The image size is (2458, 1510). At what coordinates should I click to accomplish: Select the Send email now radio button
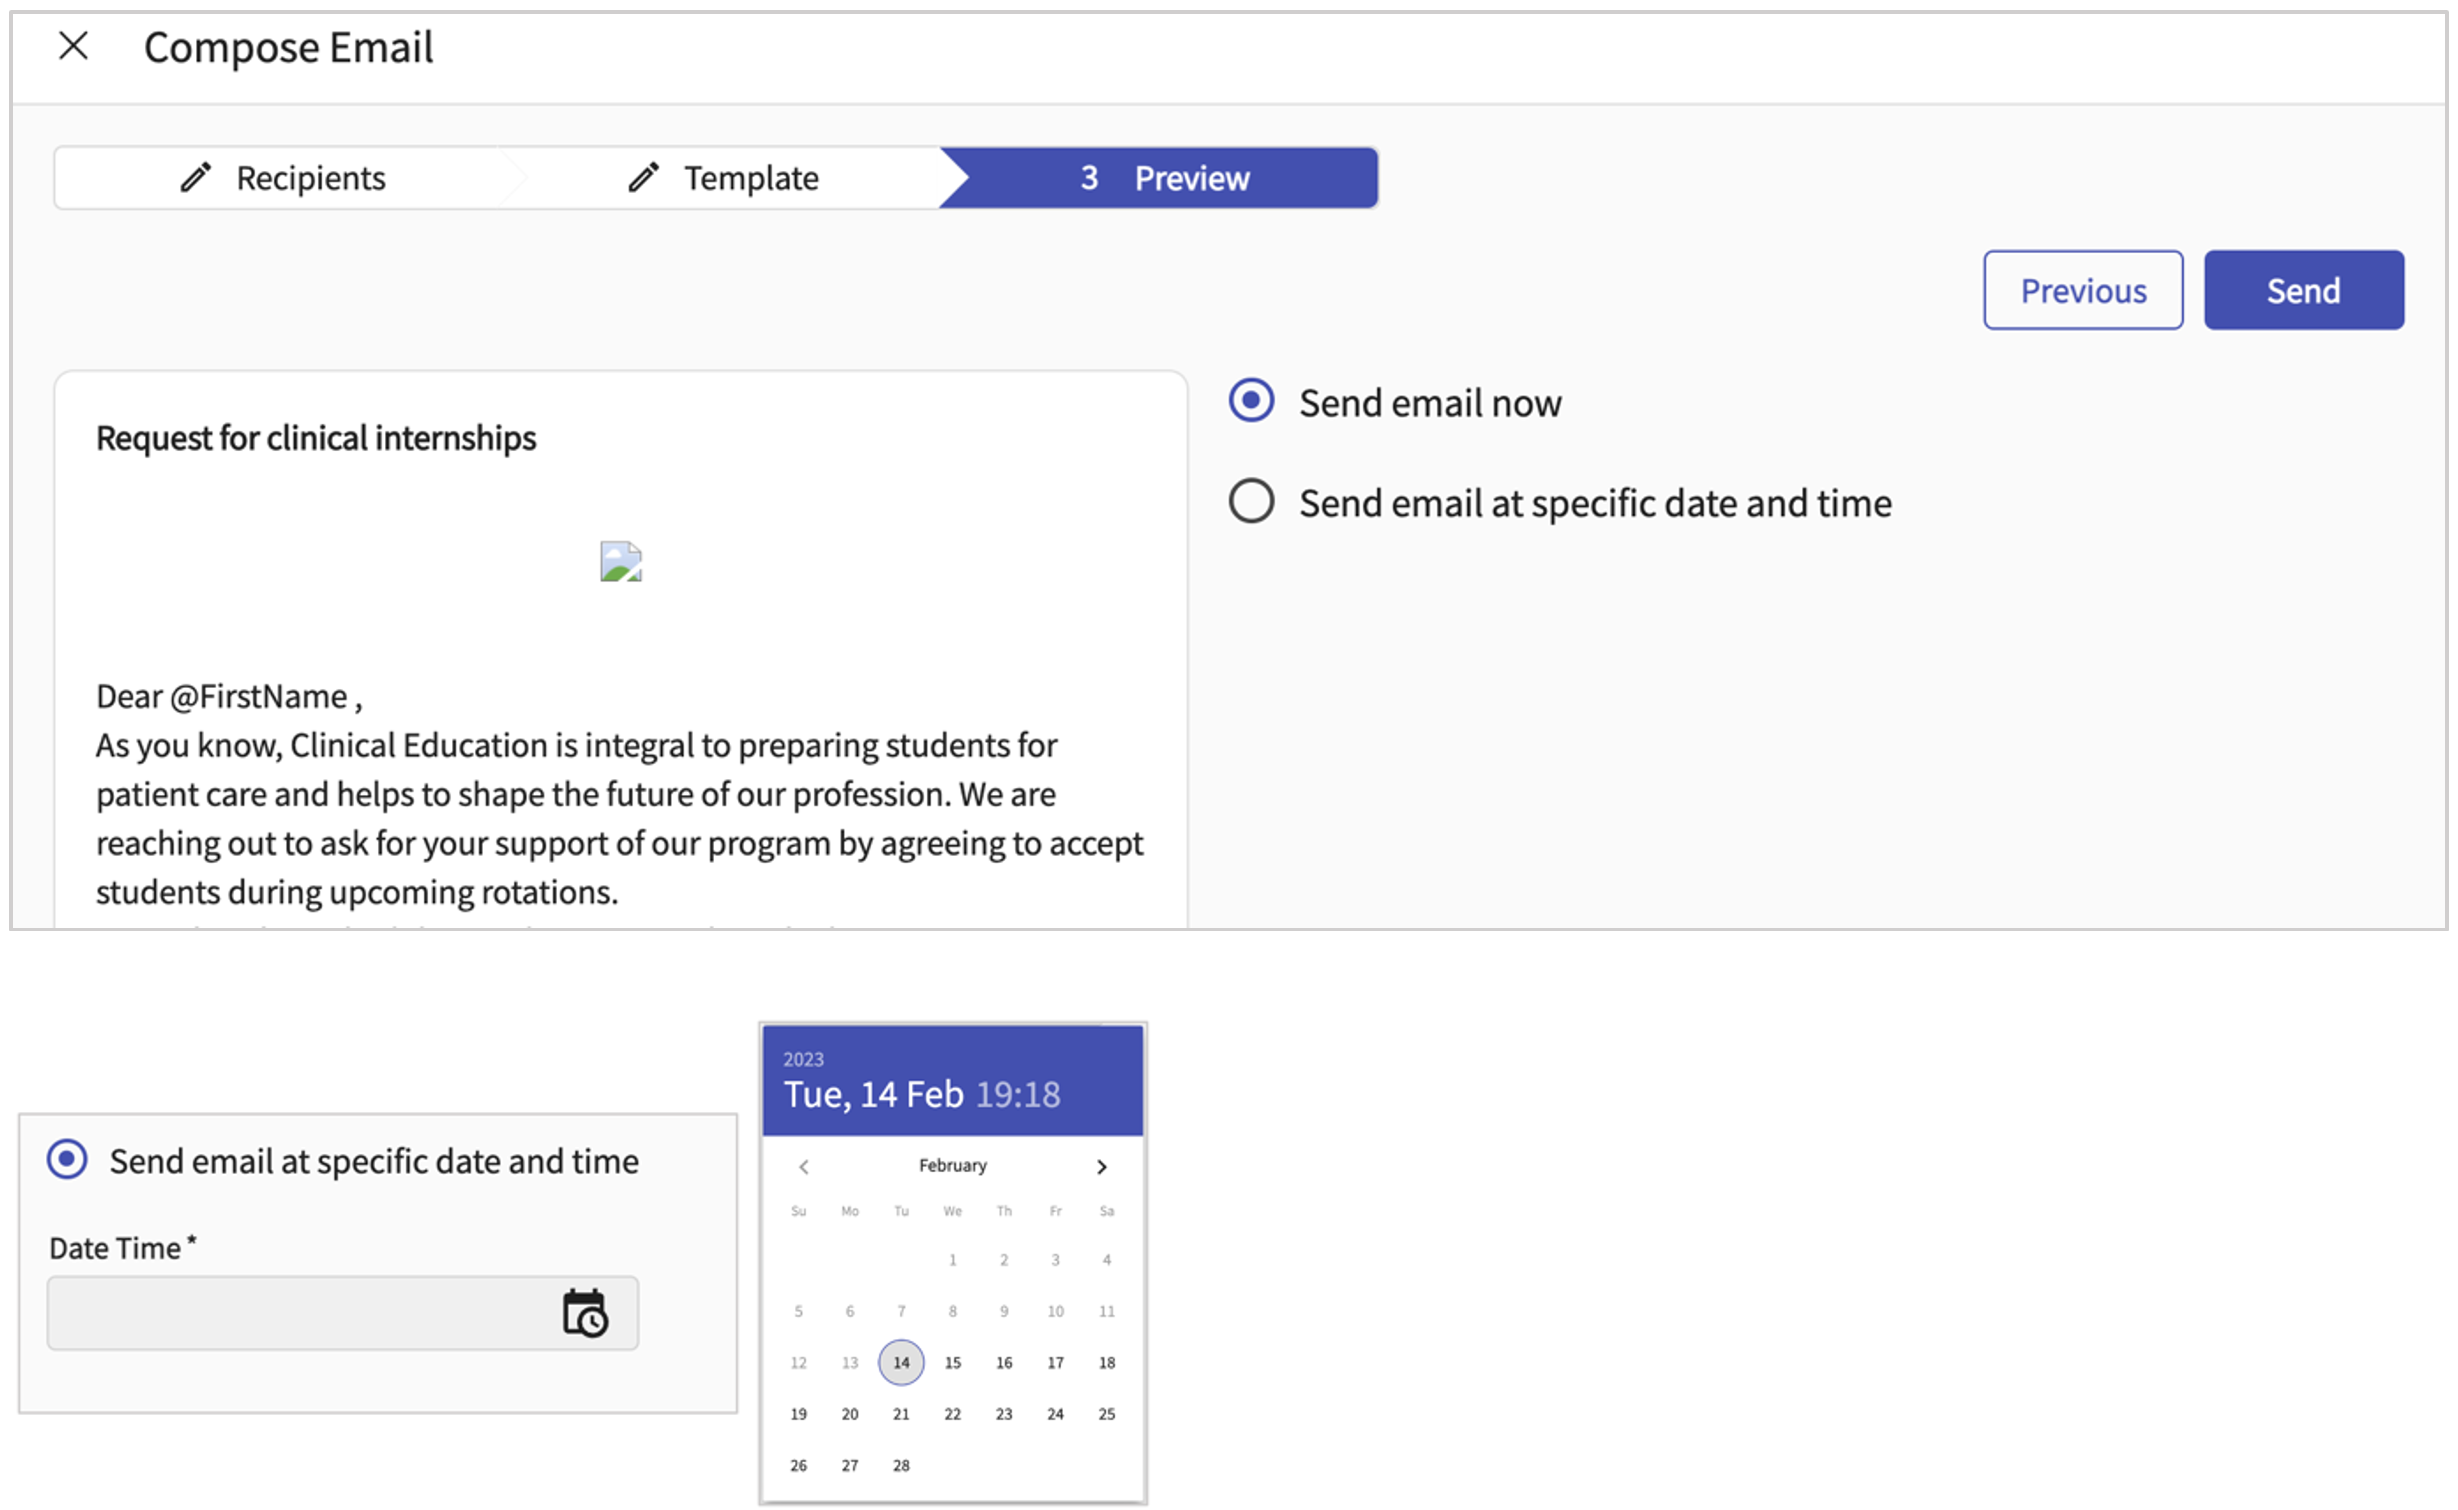tap(1250, 401)
